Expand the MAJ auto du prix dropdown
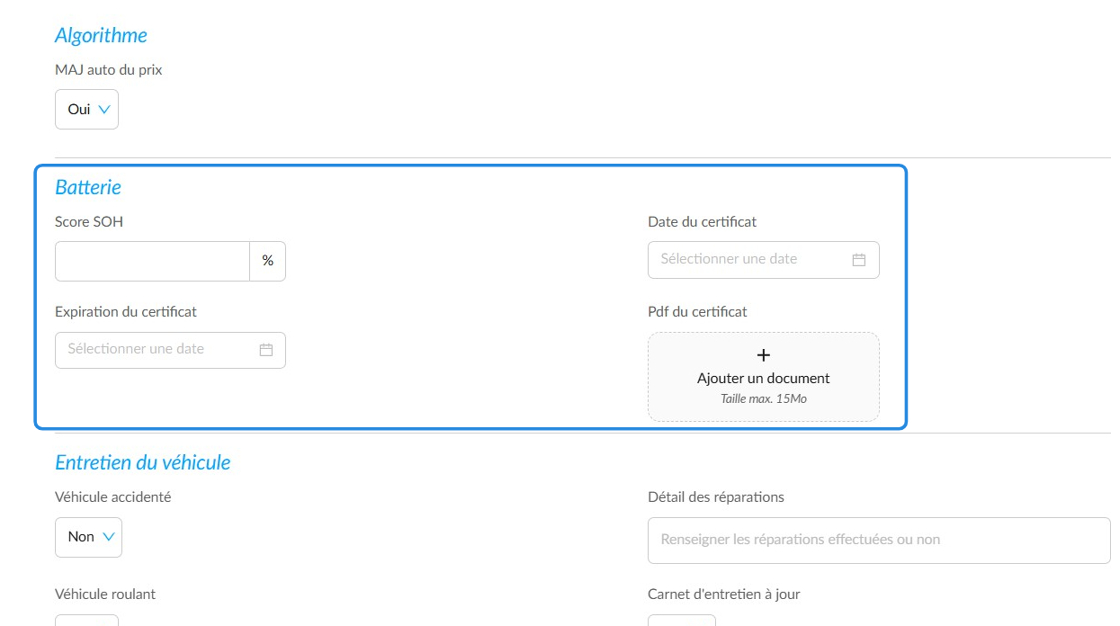The height and width of the screenshot is (626, 1120). point(86,109)
